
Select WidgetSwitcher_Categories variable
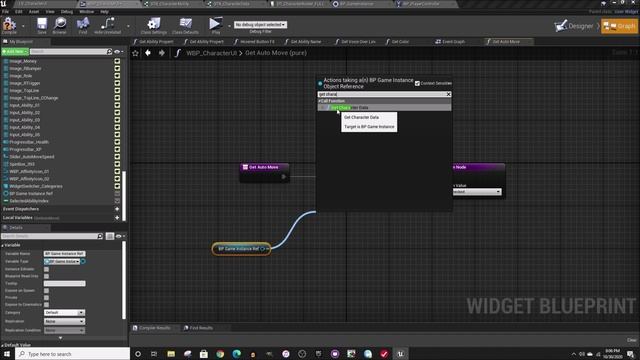36,186
